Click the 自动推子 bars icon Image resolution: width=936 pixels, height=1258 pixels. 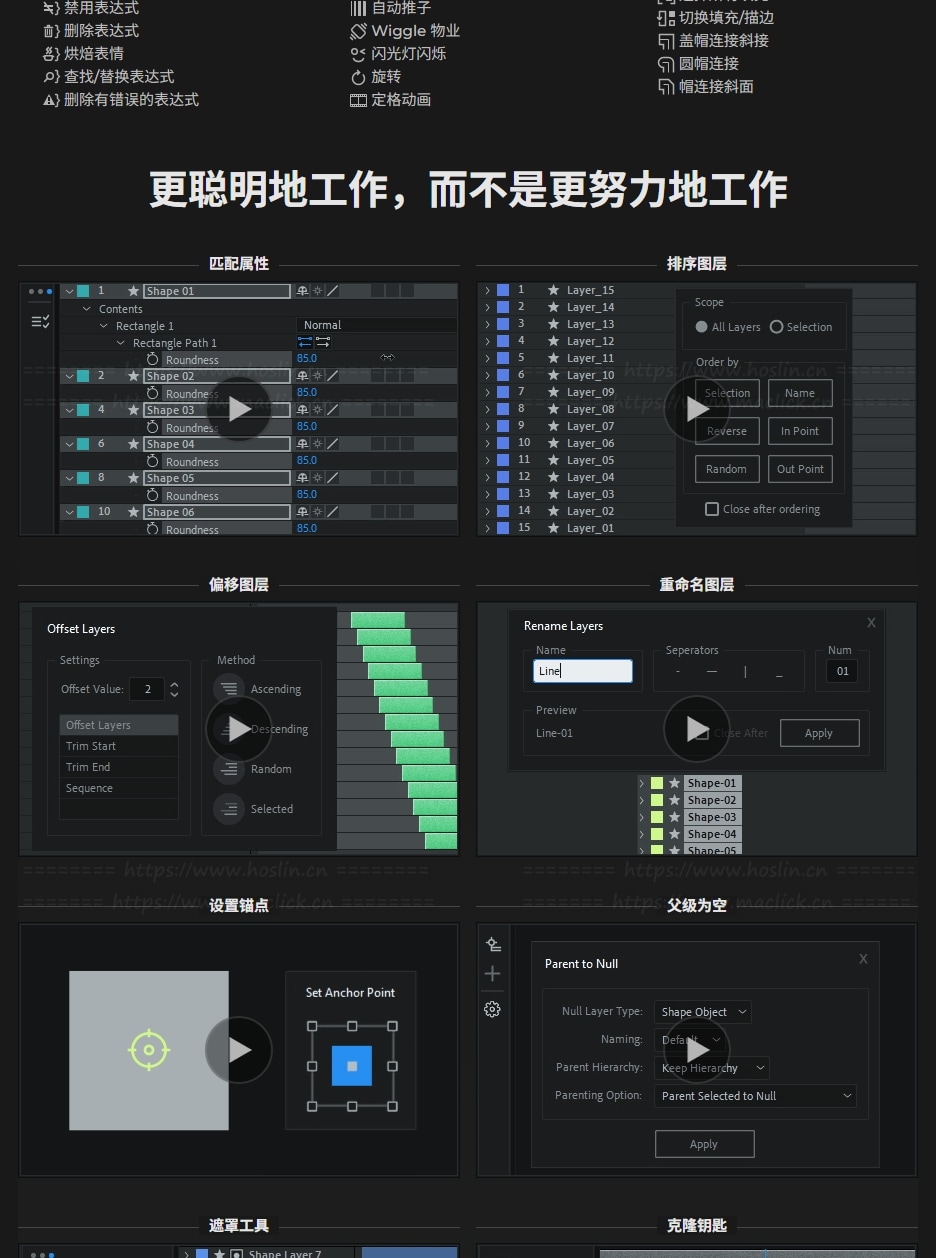pyautogui.click(x=358, y=8)
